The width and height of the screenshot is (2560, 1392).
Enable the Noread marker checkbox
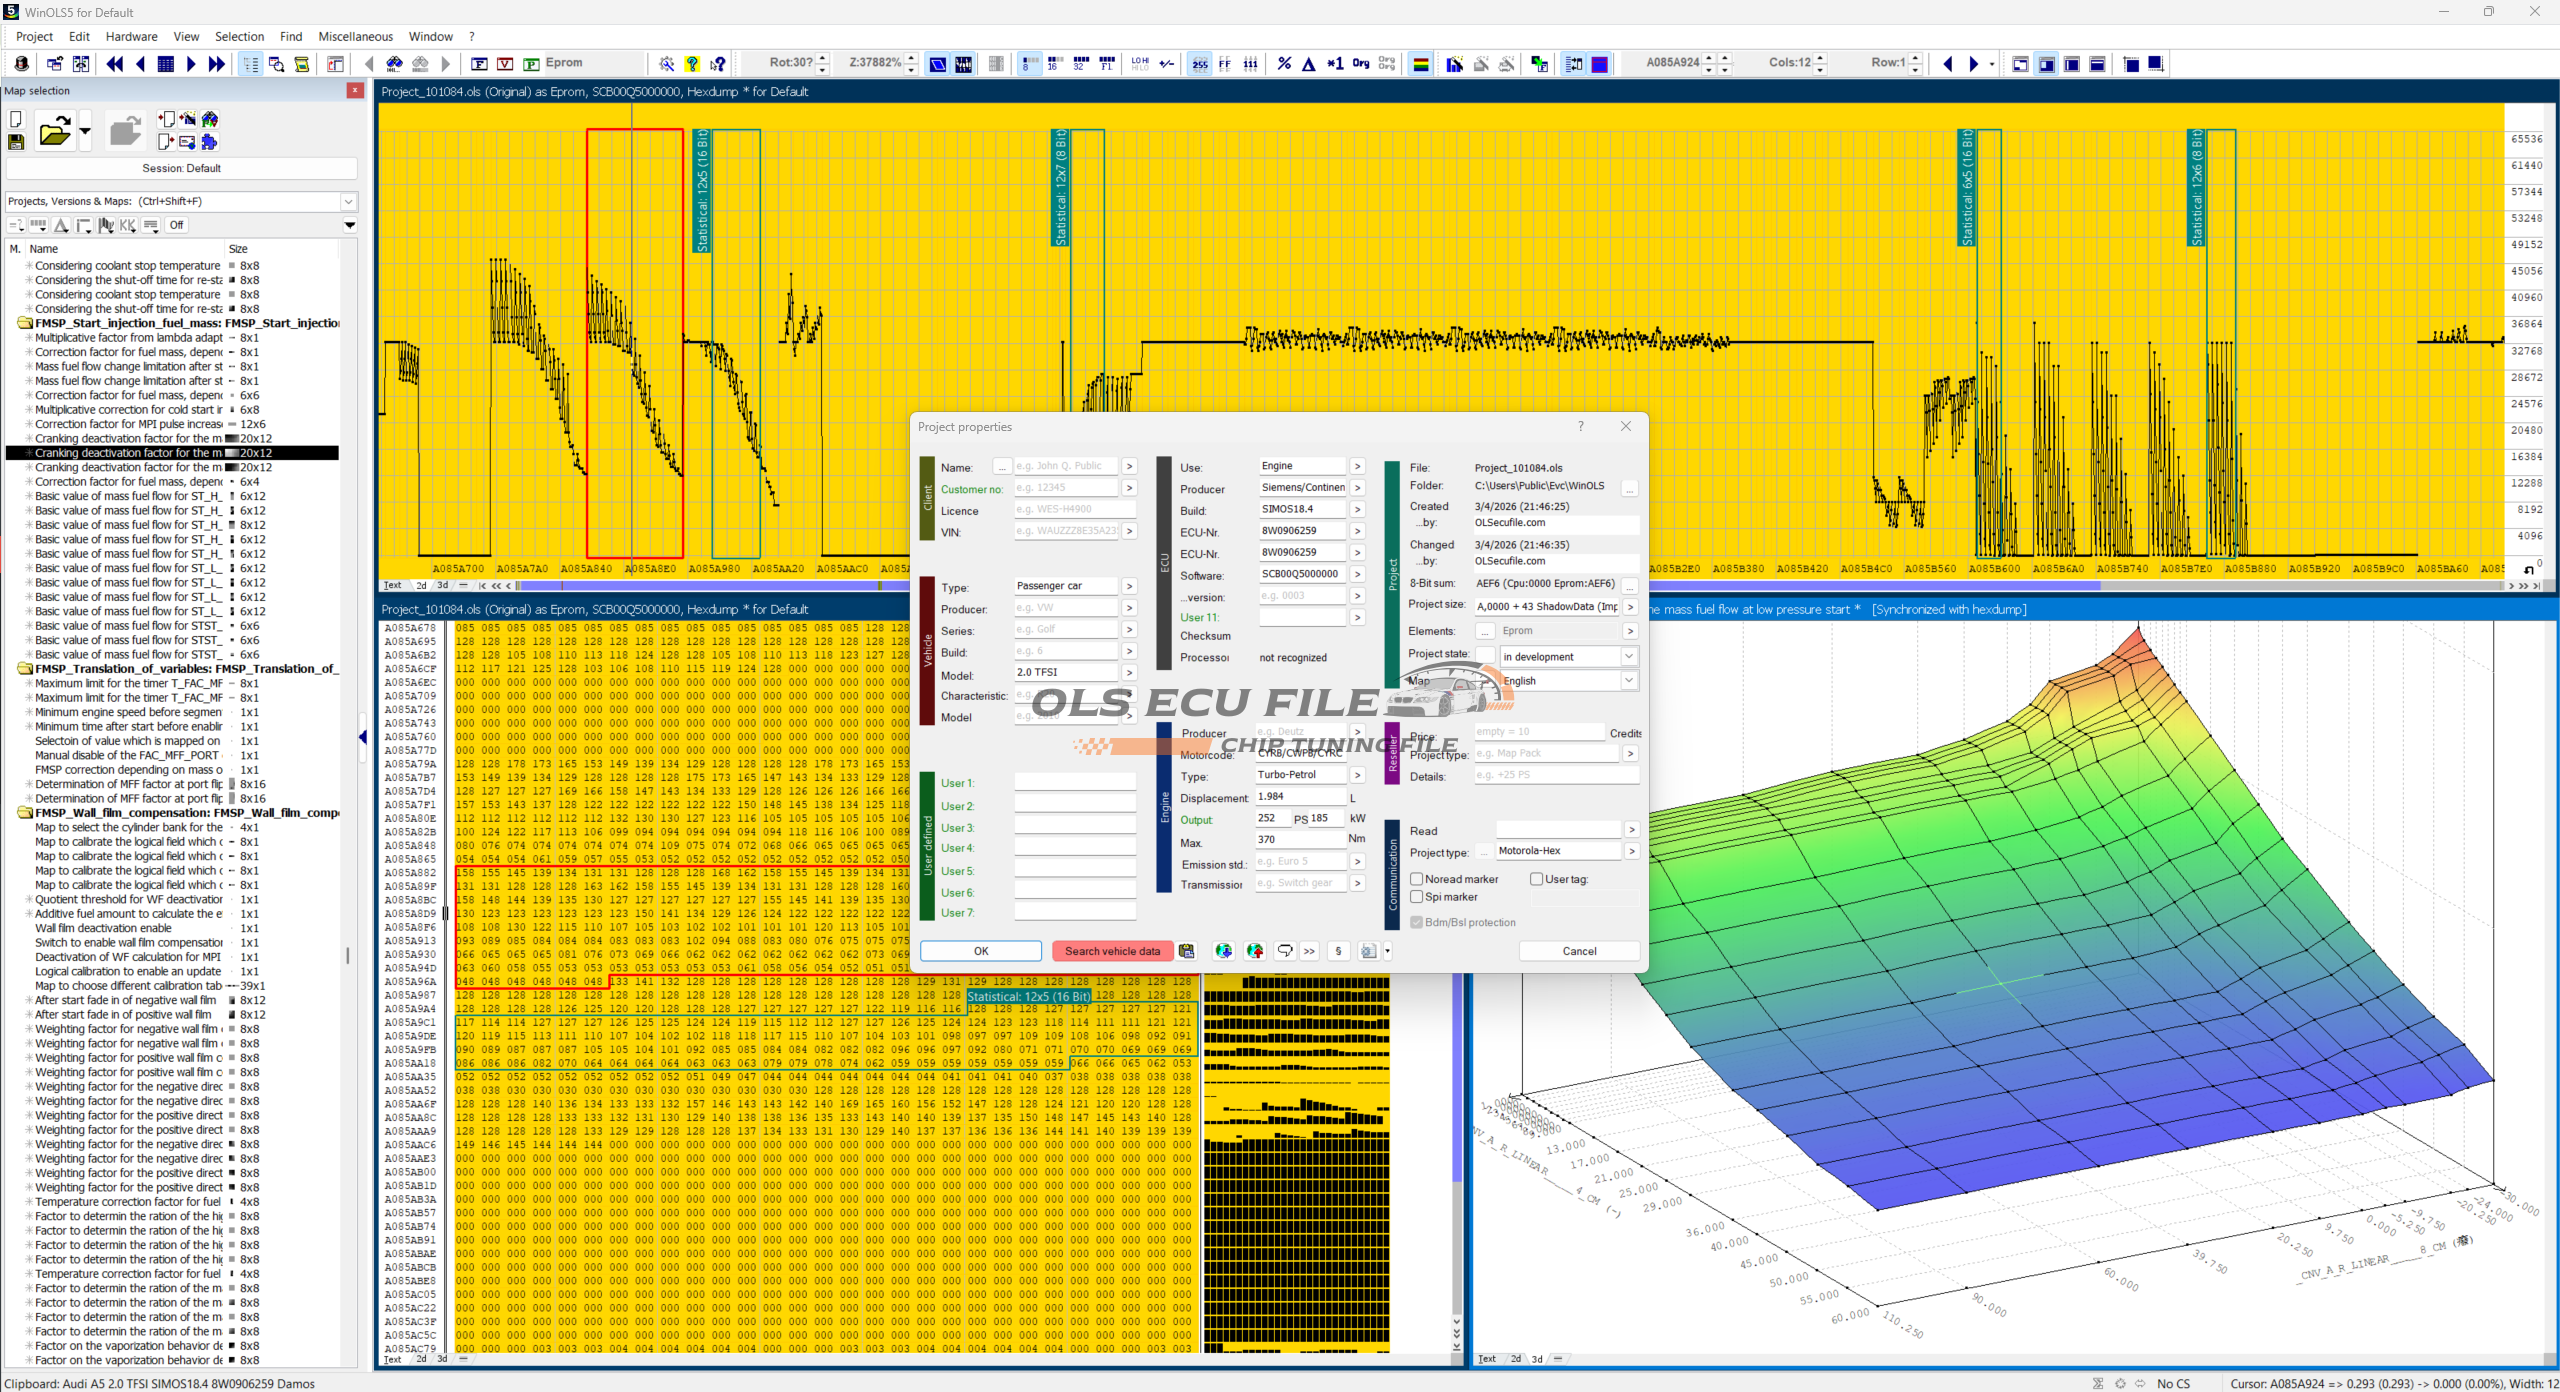click(x=1417, y=879)
